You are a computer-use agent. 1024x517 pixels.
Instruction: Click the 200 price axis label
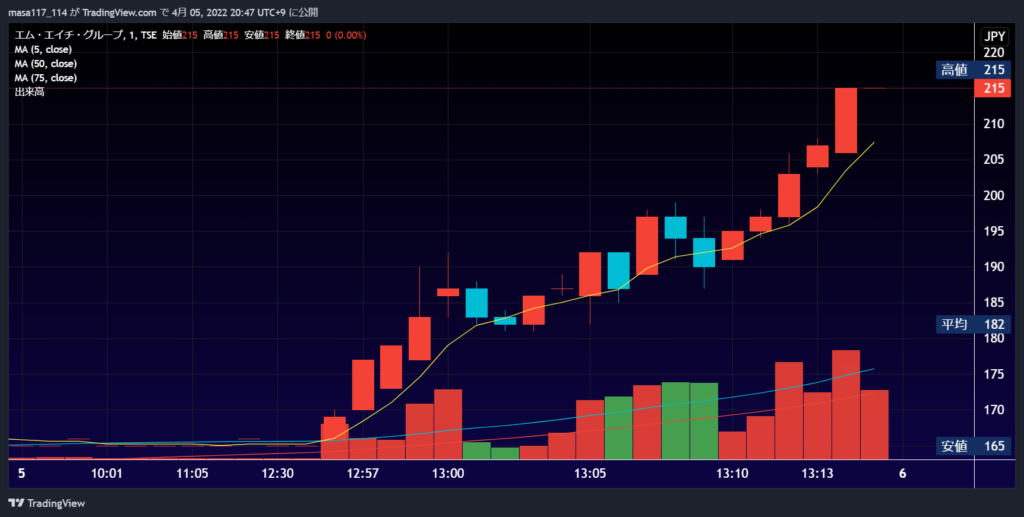994,196
